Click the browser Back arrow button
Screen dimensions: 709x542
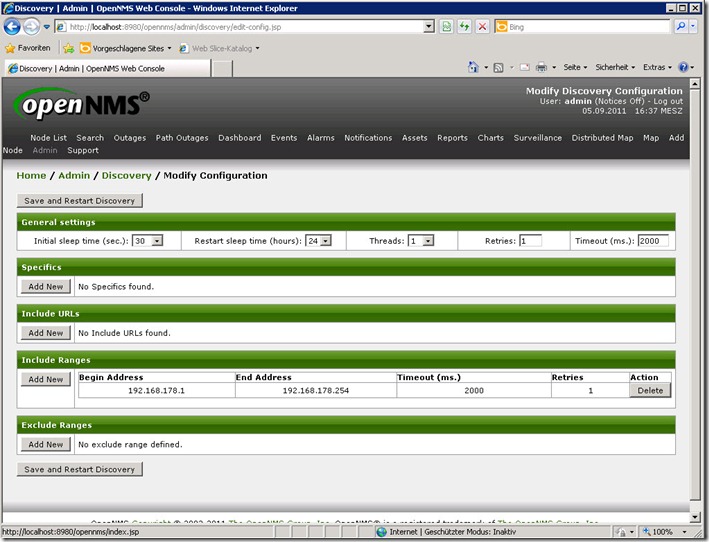(14, 27)
